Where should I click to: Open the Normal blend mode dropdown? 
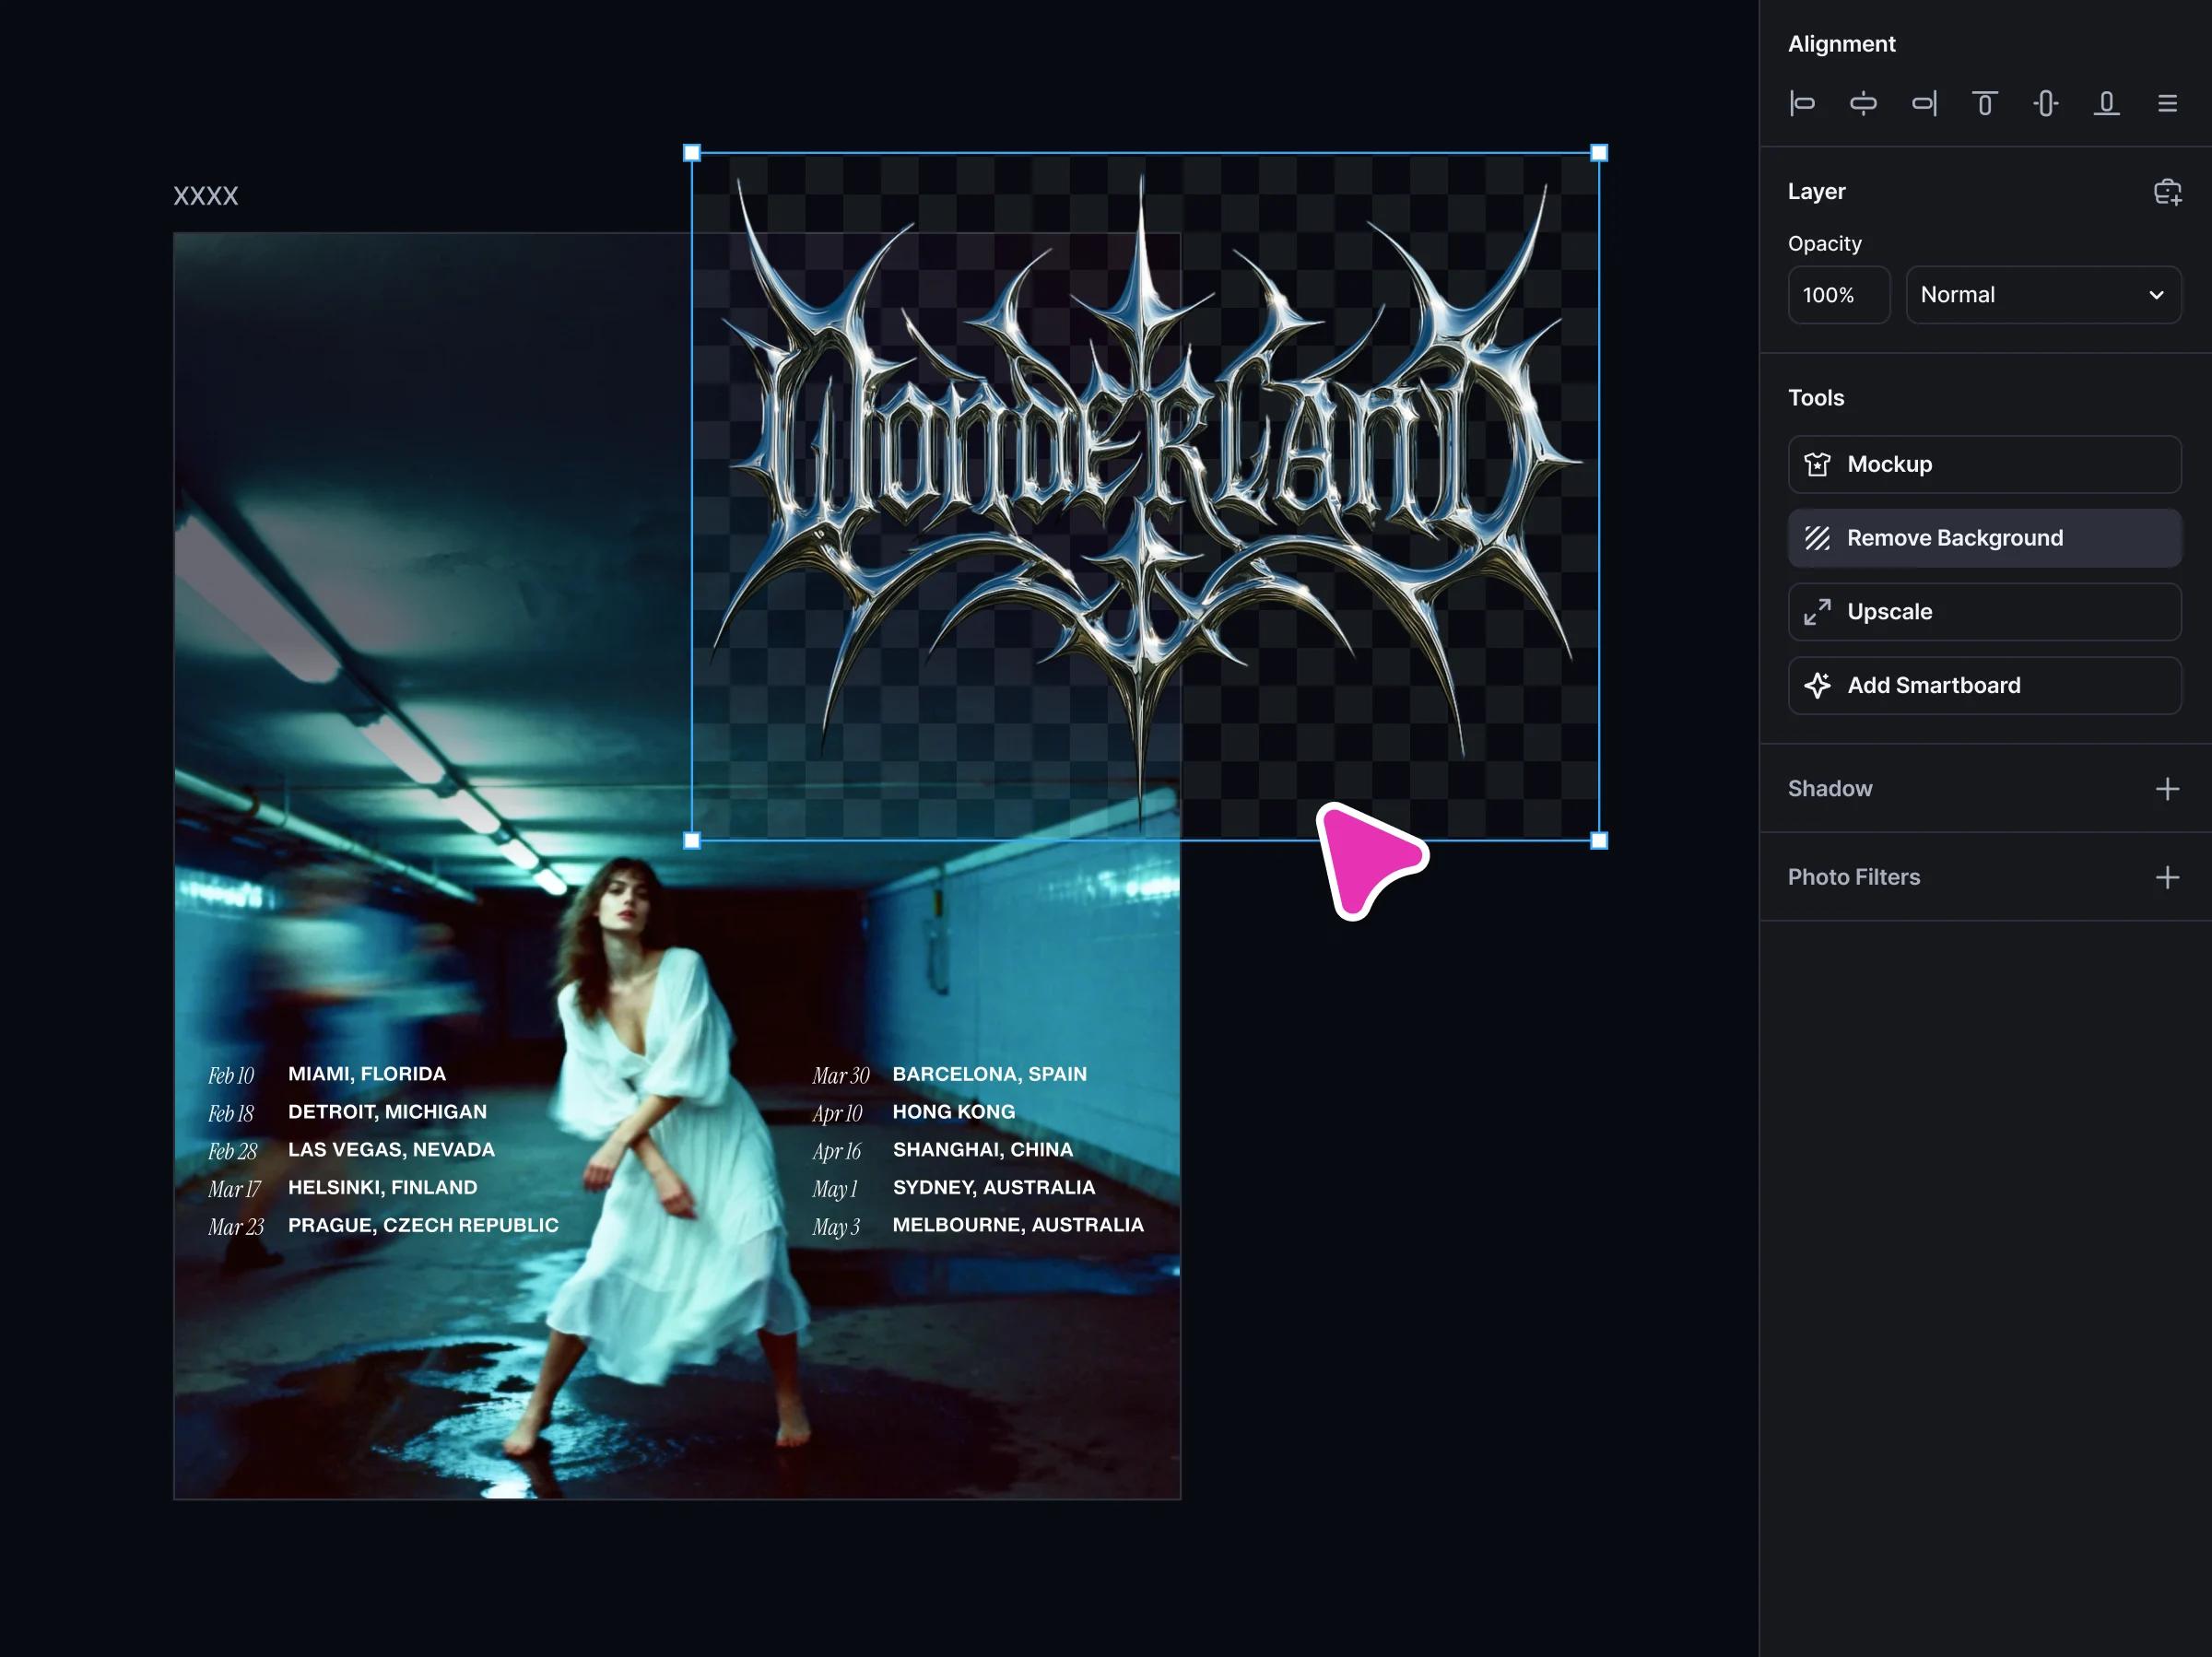coord(2043,295)
